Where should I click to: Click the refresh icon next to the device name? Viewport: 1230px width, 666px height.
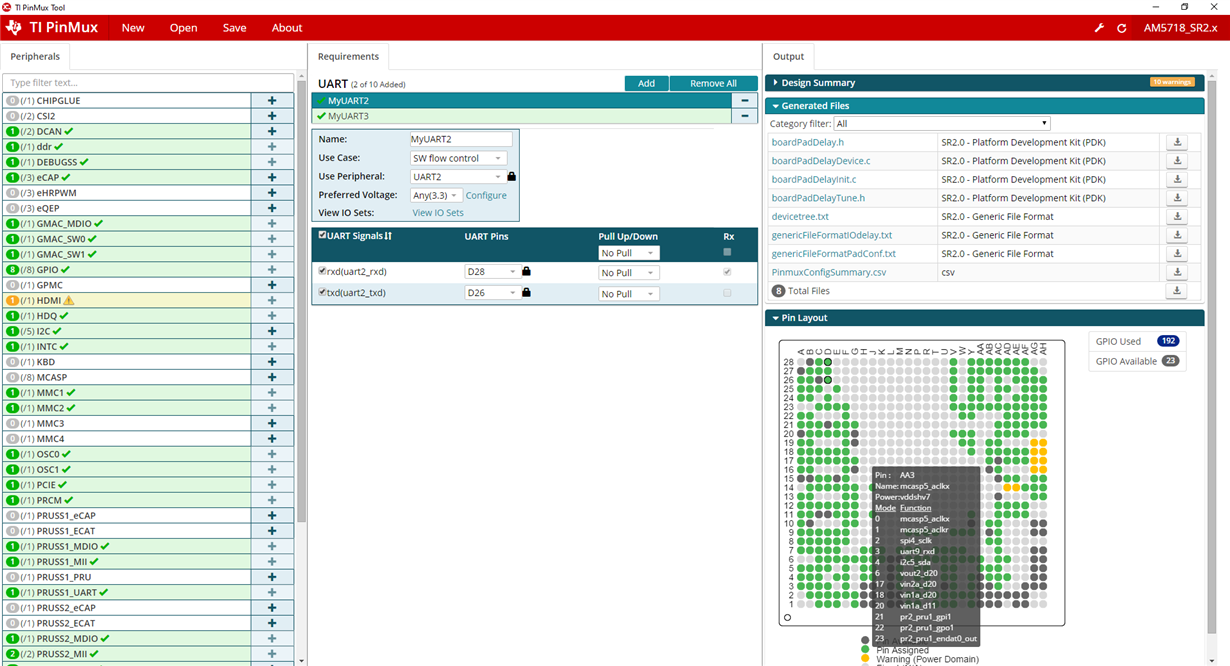coord(1121,28)
